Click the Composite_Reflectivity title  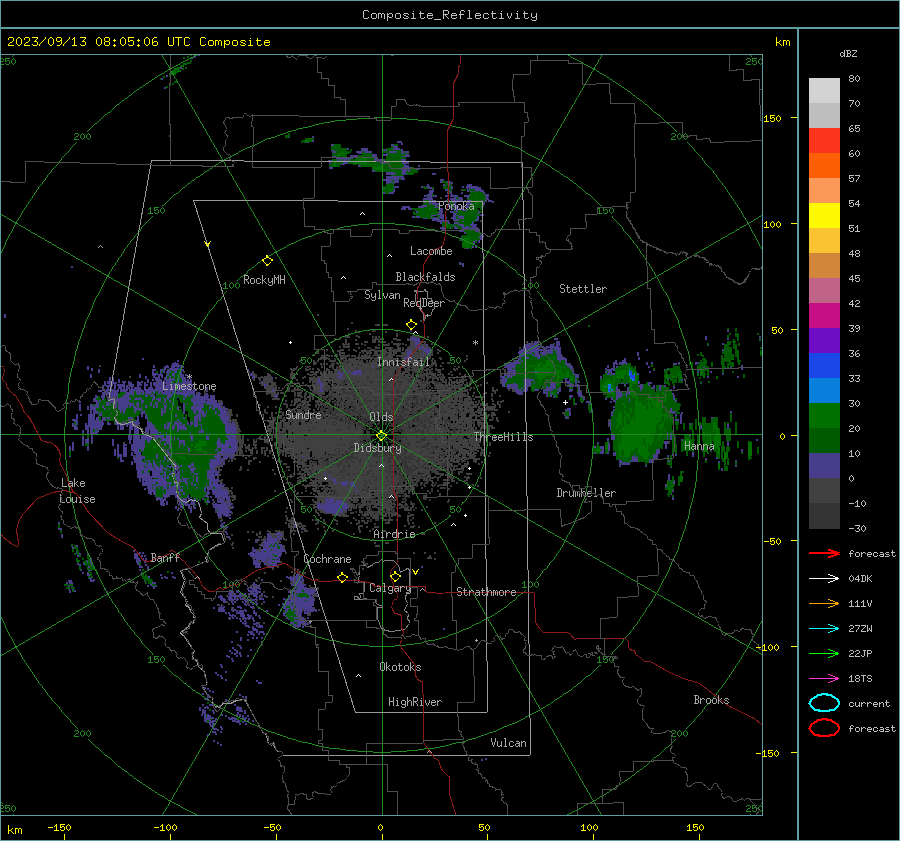[x=450, y=15]
